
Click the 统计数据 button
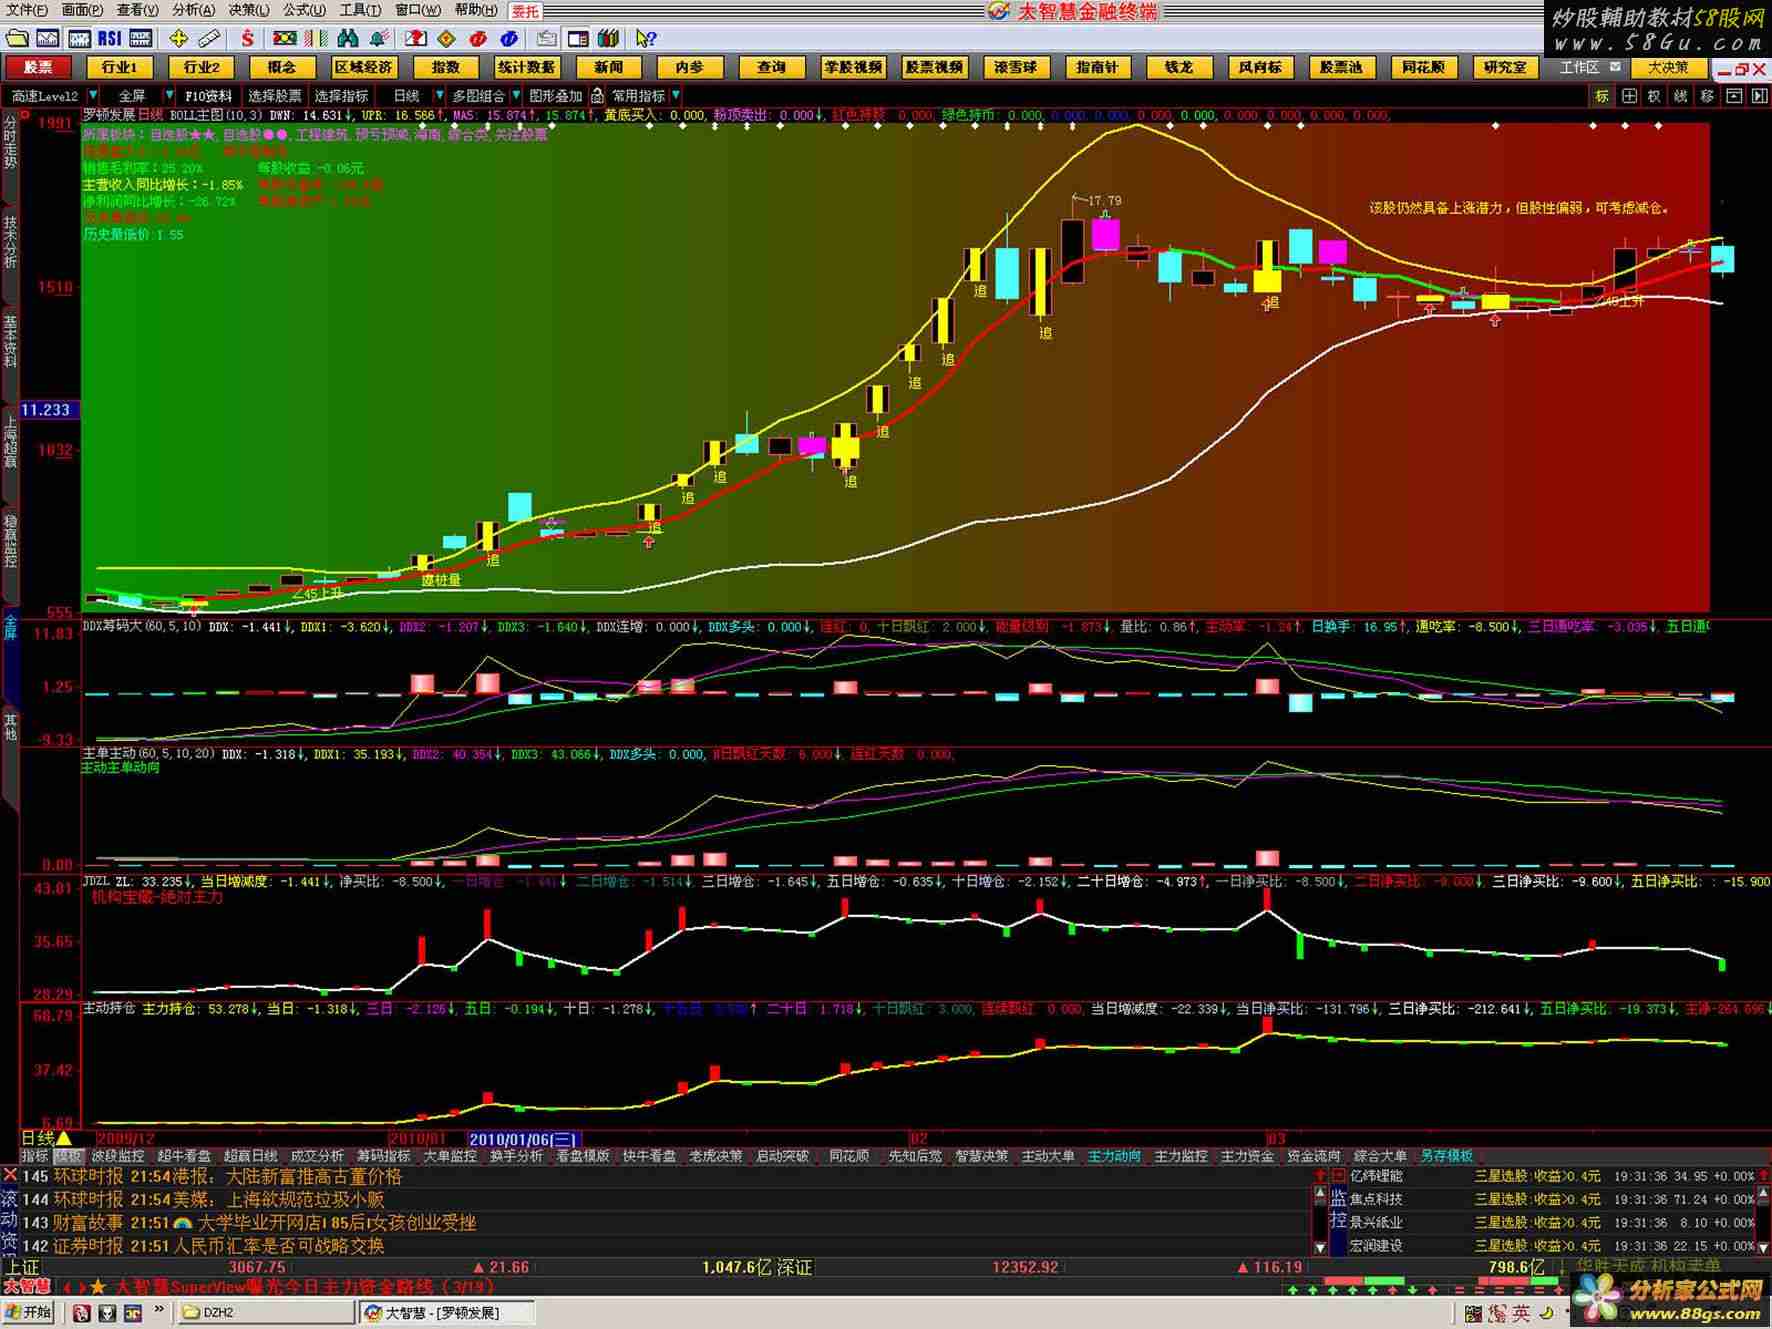tap(527, 67)
